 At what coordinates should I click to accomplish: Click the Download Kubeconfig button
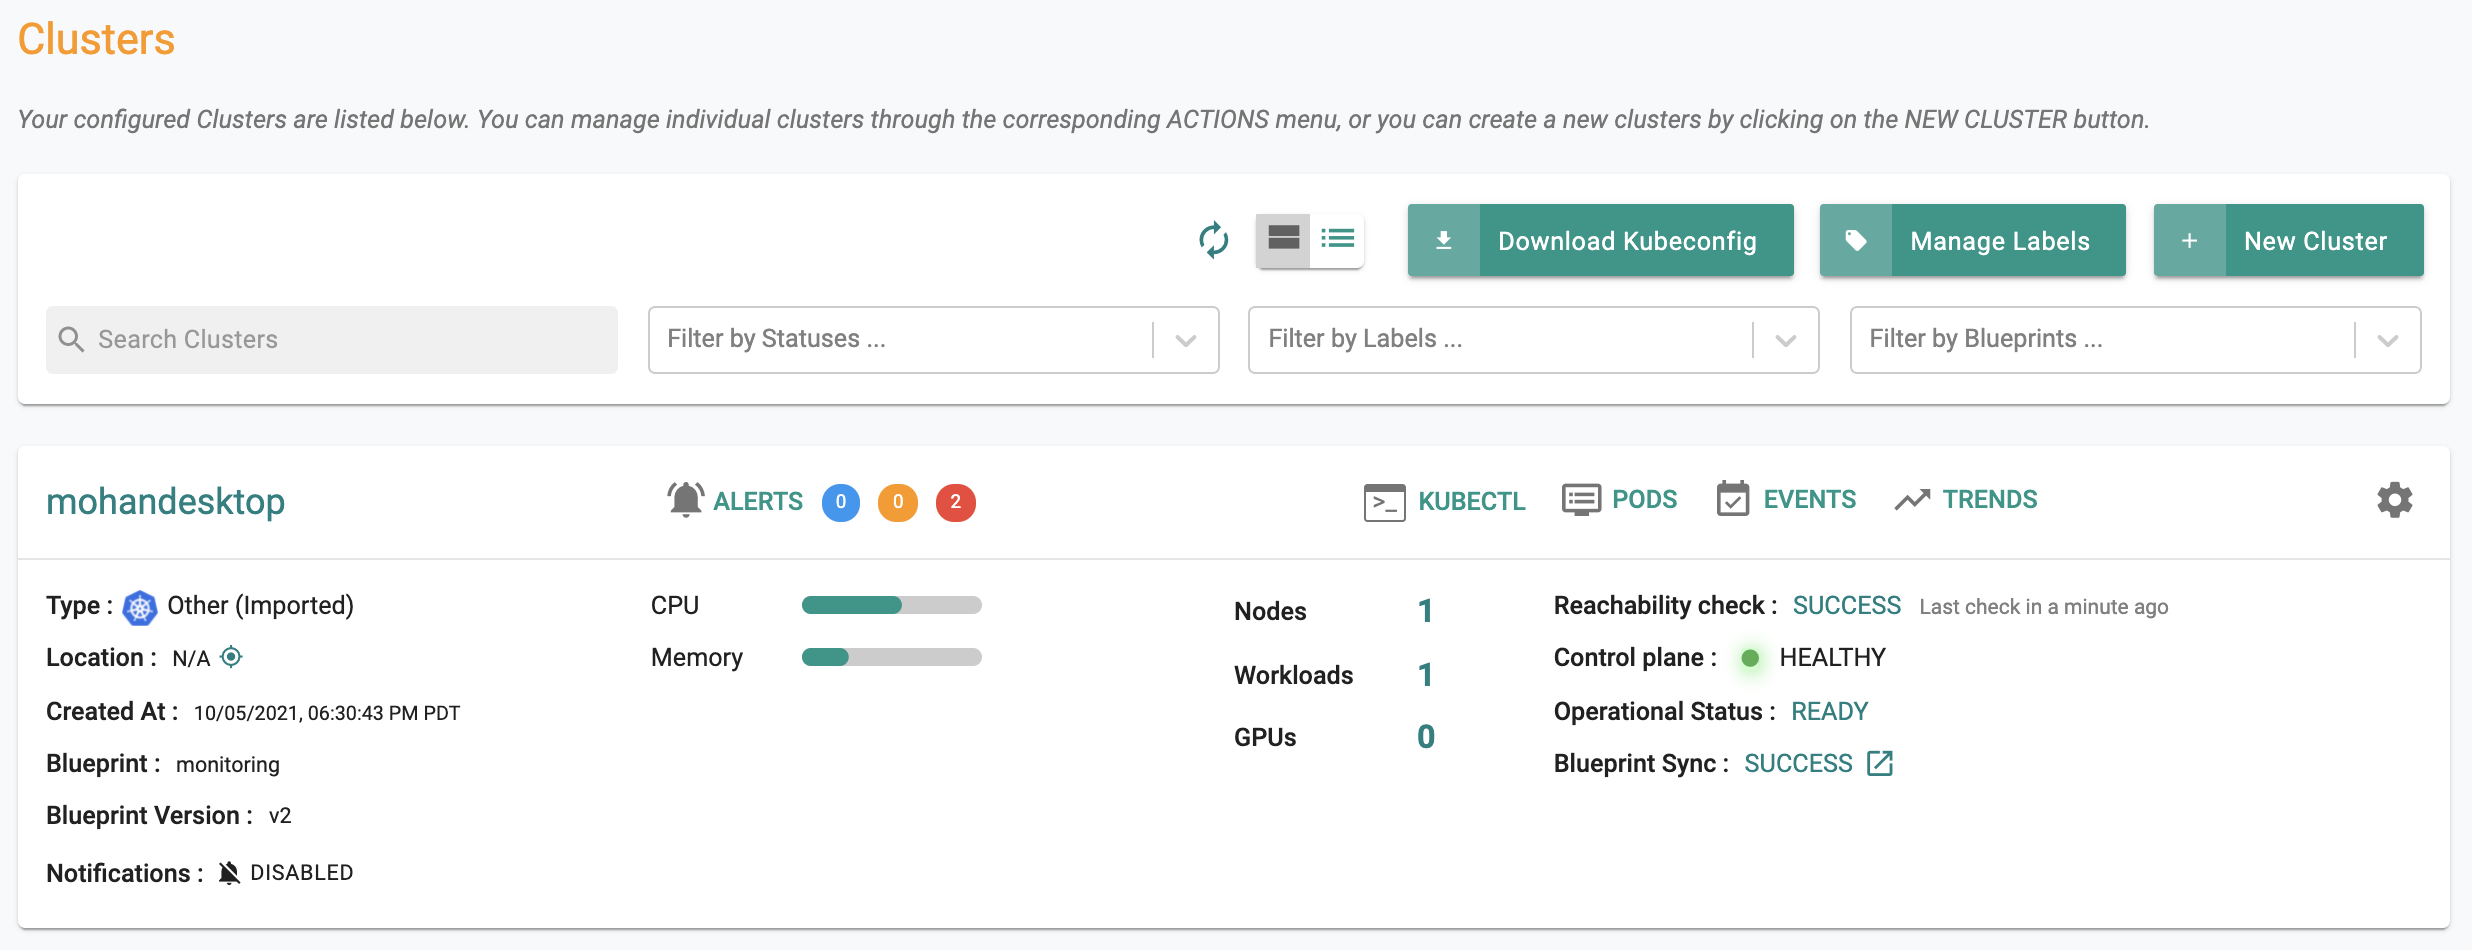click(1600, 240)
